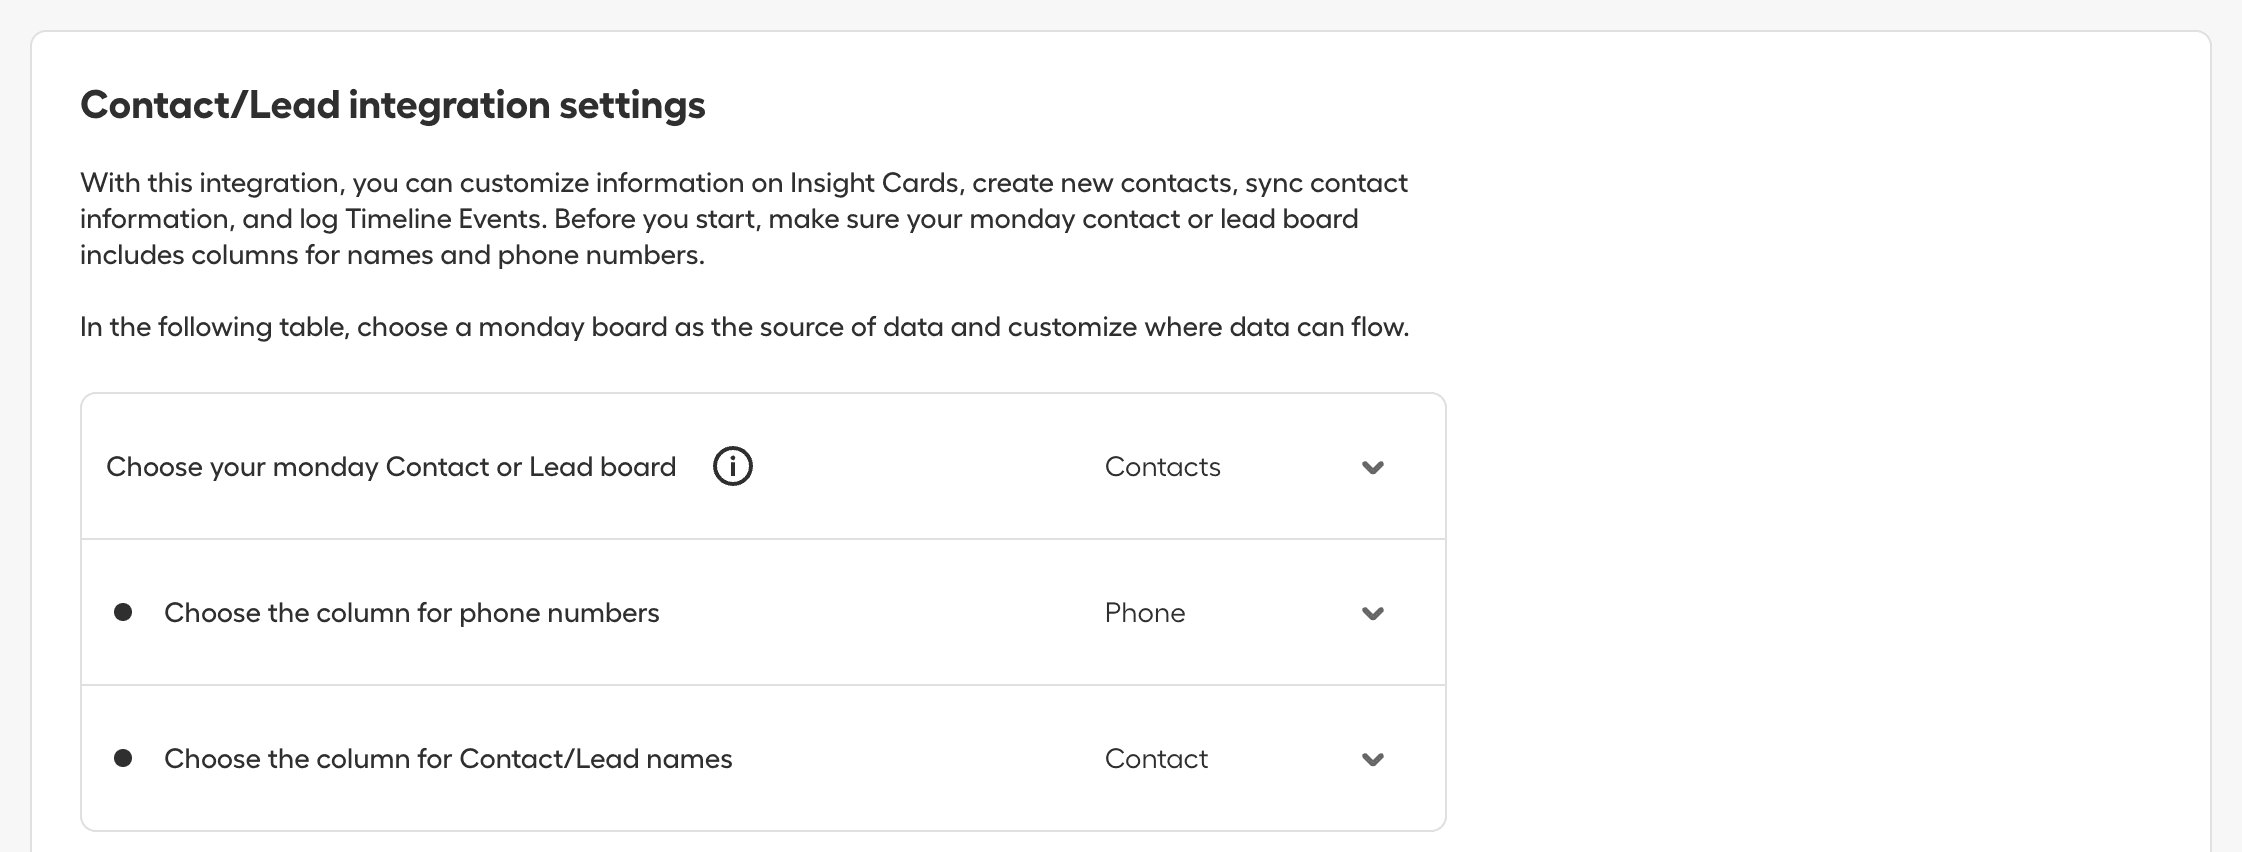2242x852 pixels.
Task: Click the selected 'Phone' column value
Action: [1144, 613]
